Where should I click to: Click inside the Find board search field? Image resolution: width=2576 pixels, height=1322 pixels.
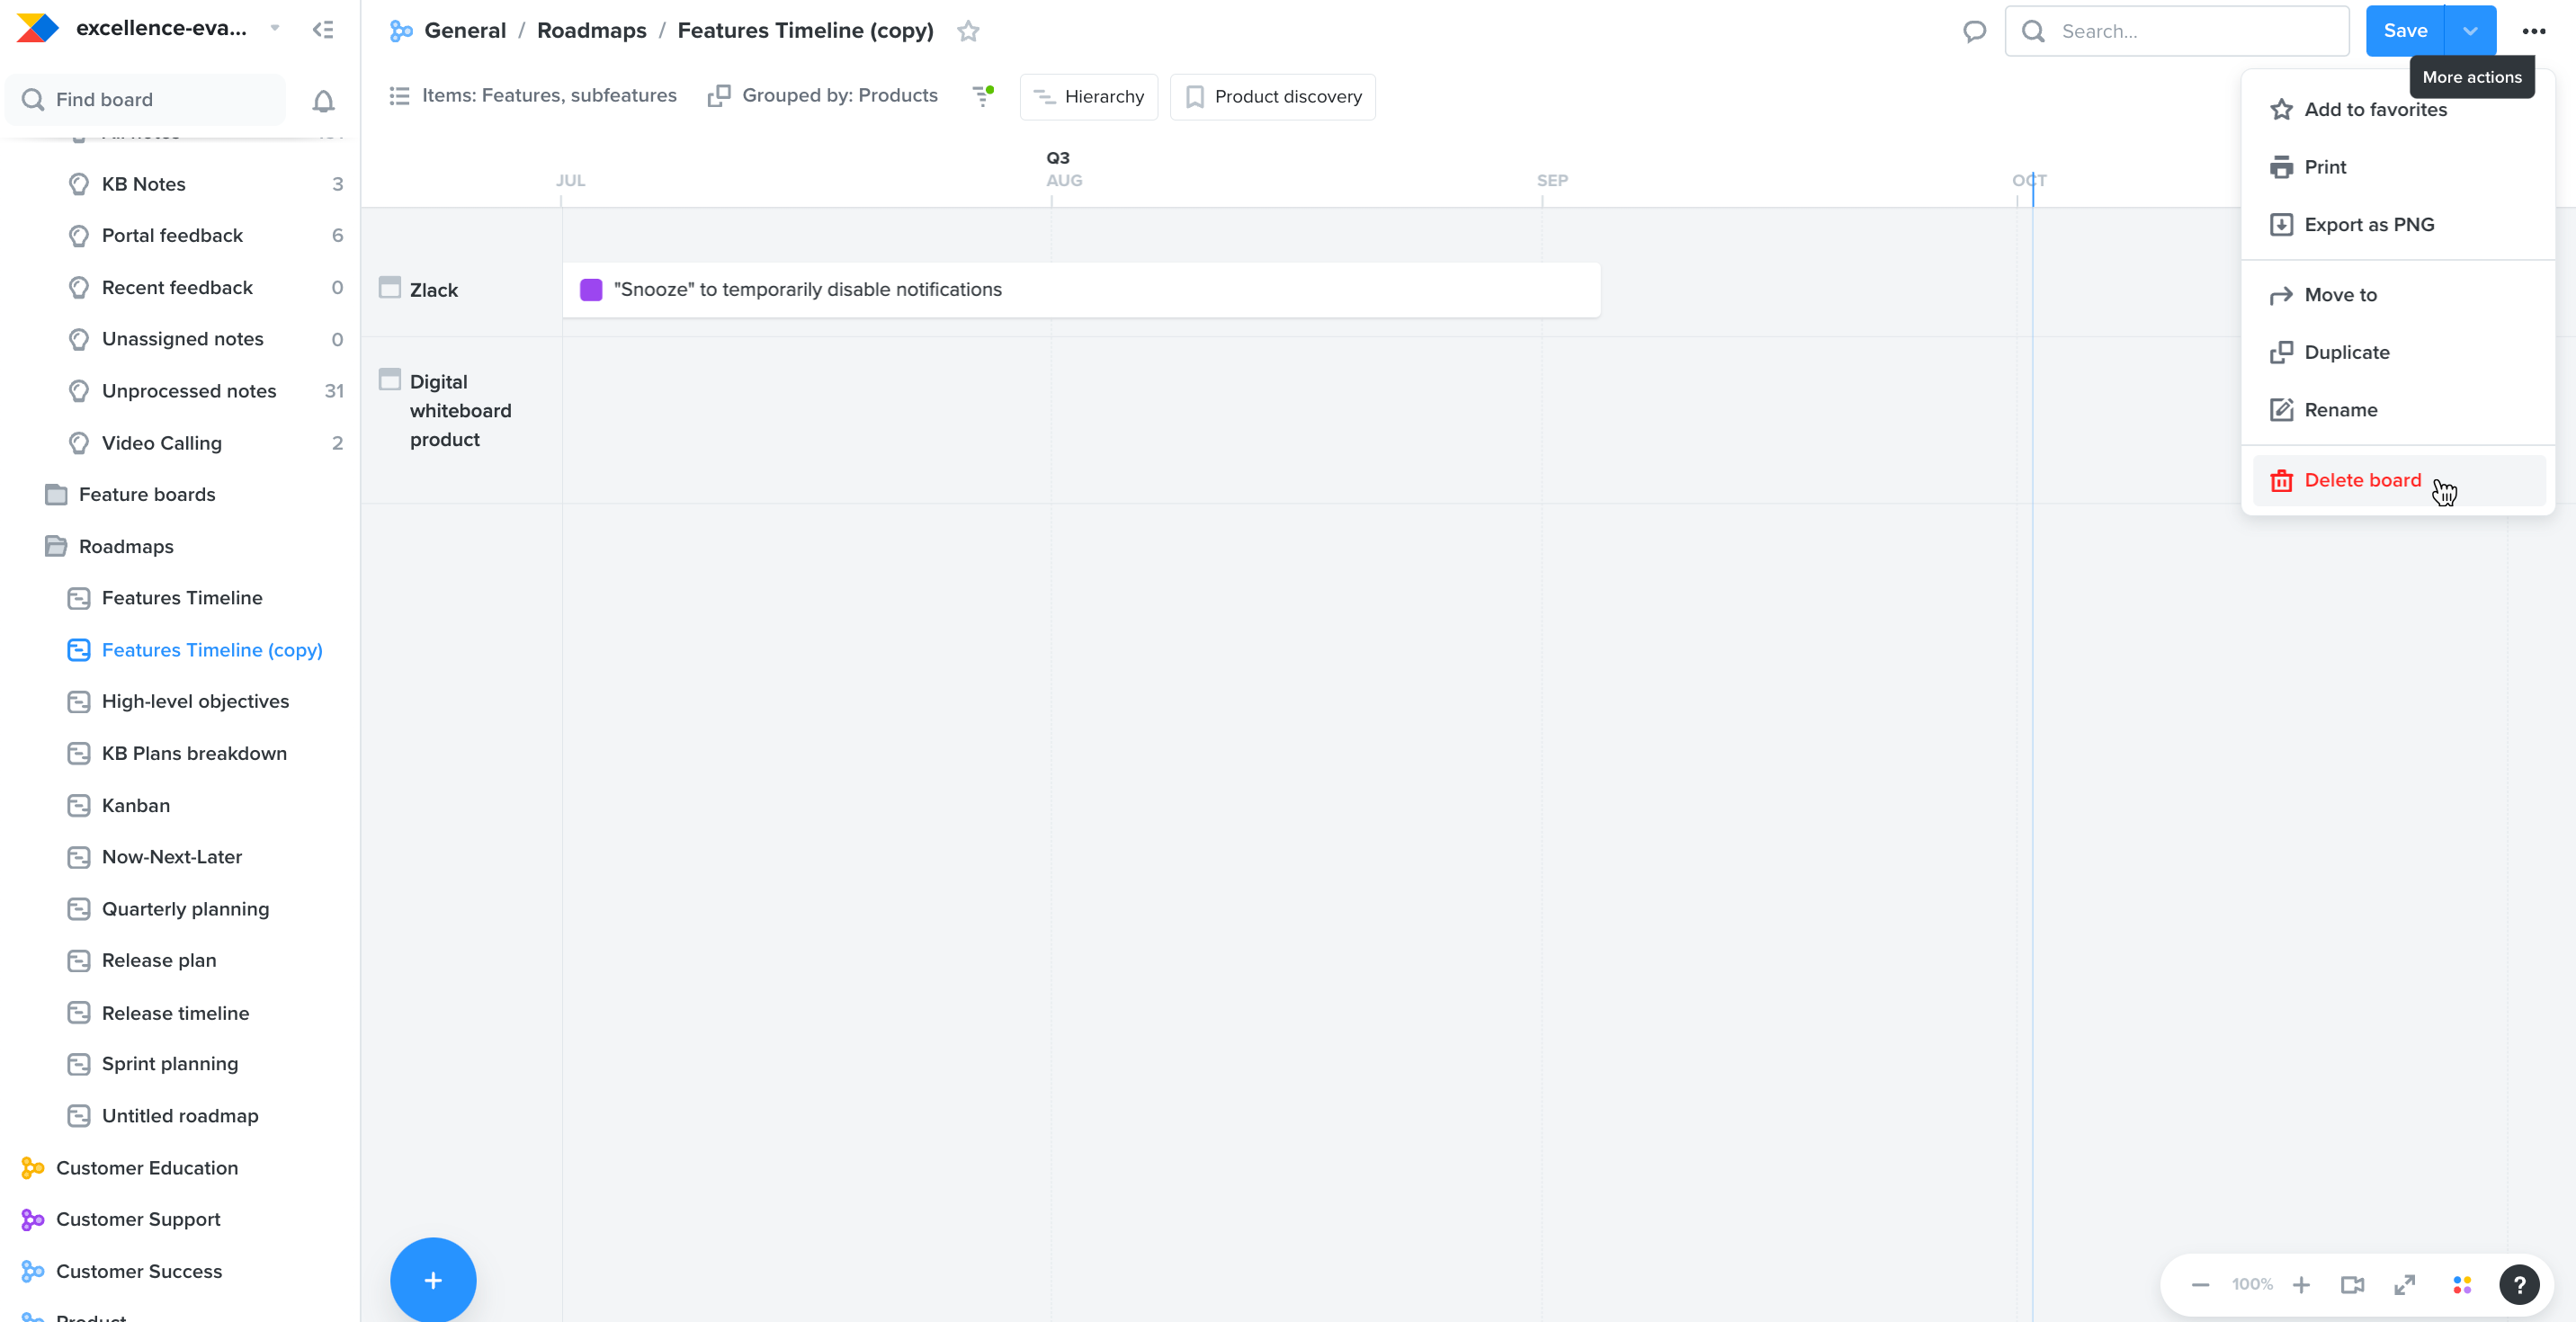(145, 99)
